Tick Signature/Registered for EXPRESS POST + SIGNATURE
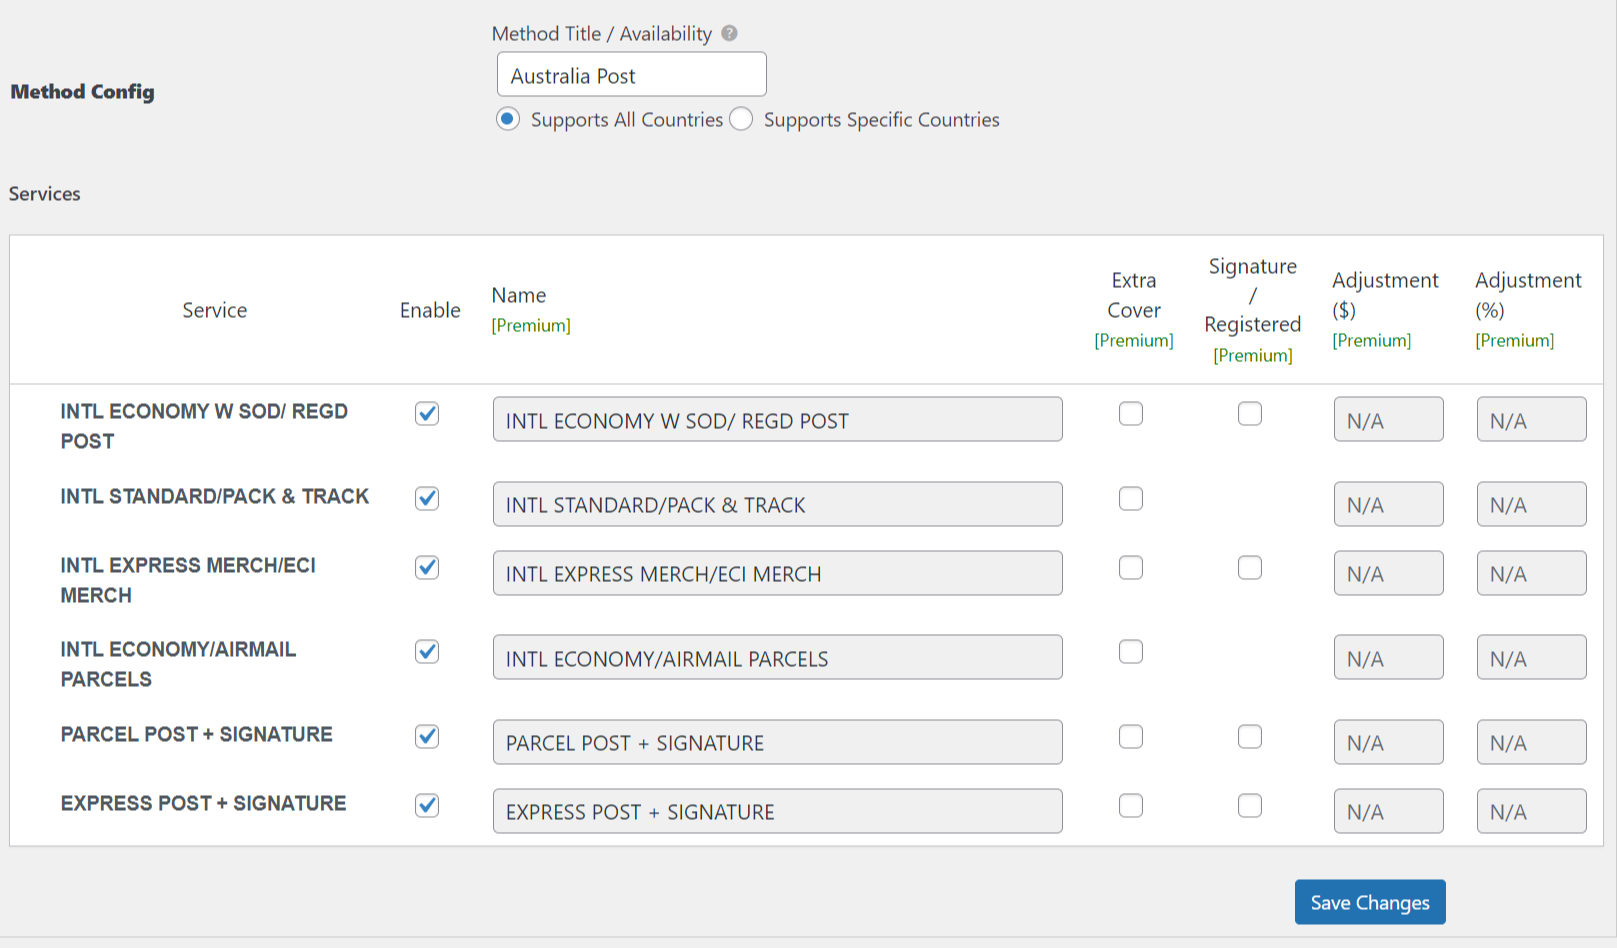Screen dimensions: 1617x948 pos(1250,805)
